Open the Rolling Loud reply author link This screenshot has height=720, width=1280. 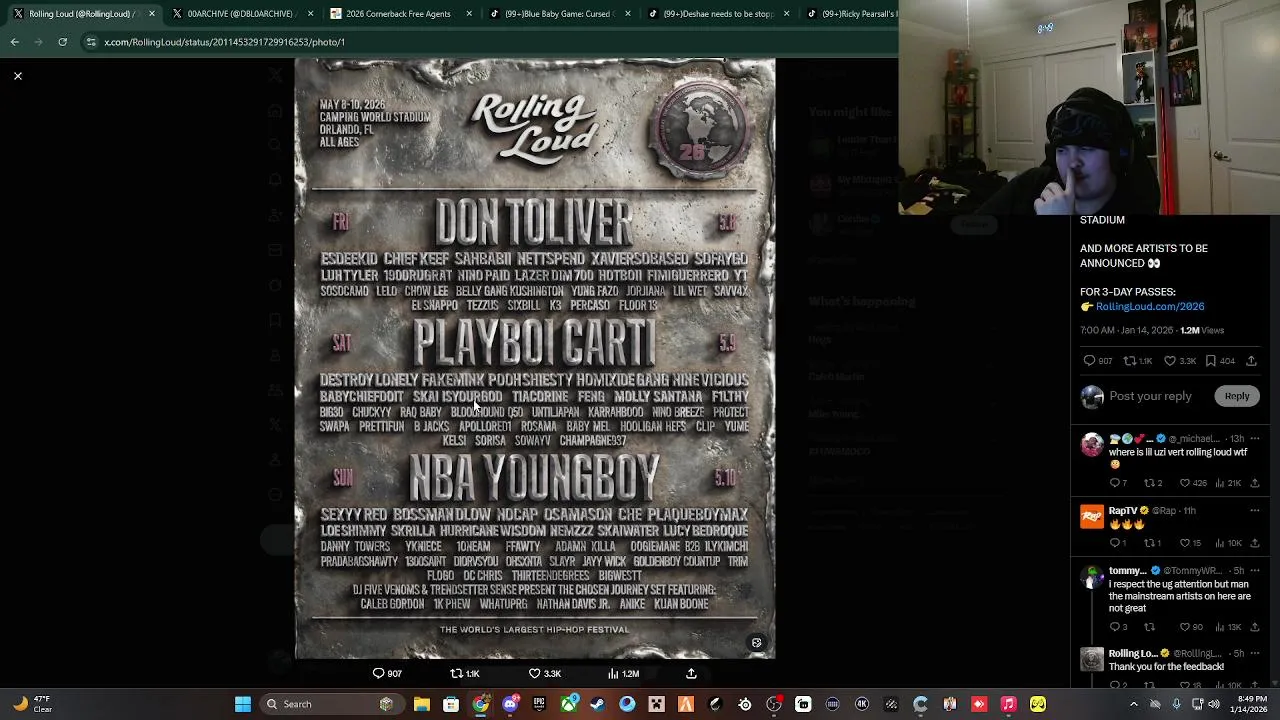[1132, 653]
